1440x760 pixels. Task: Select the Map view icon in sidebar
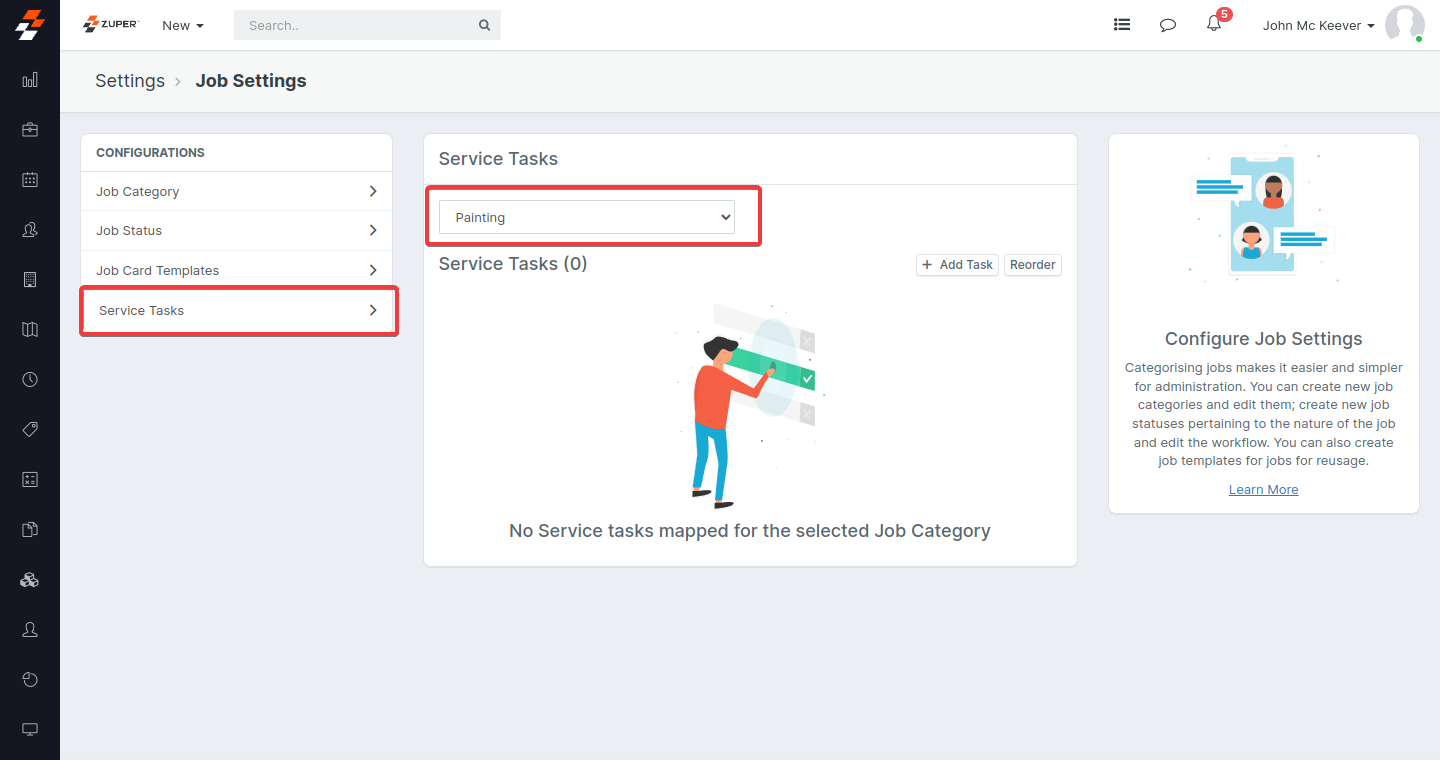pos(29,329)
